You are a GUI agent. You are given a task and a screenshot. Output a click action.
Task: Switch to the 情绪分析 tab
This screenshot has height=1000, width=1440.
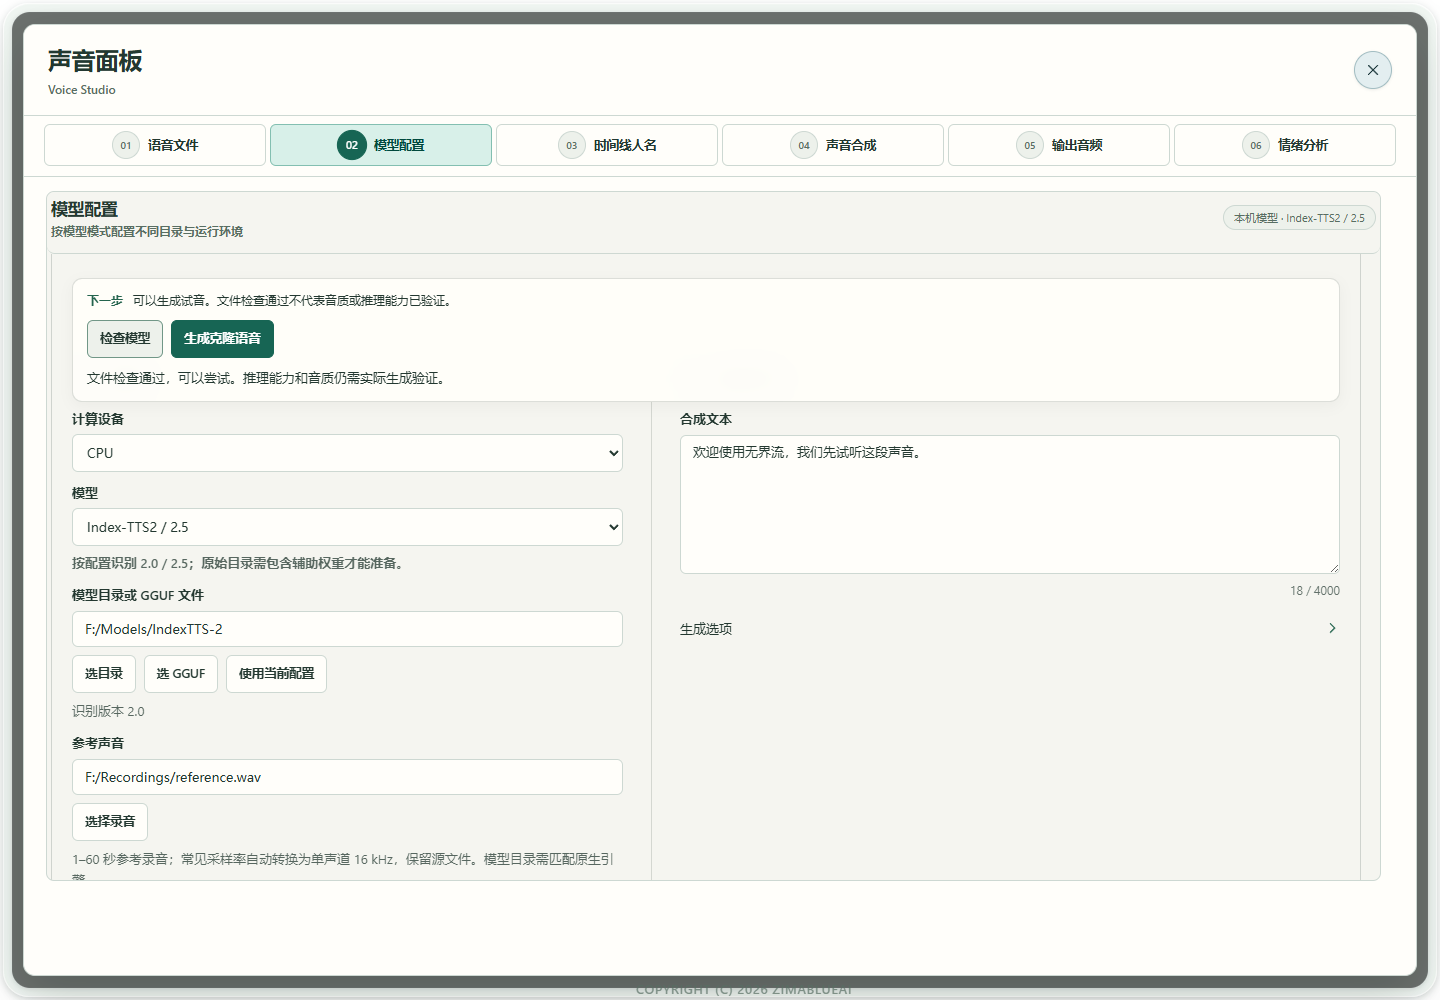click(x=1285, y=145)
